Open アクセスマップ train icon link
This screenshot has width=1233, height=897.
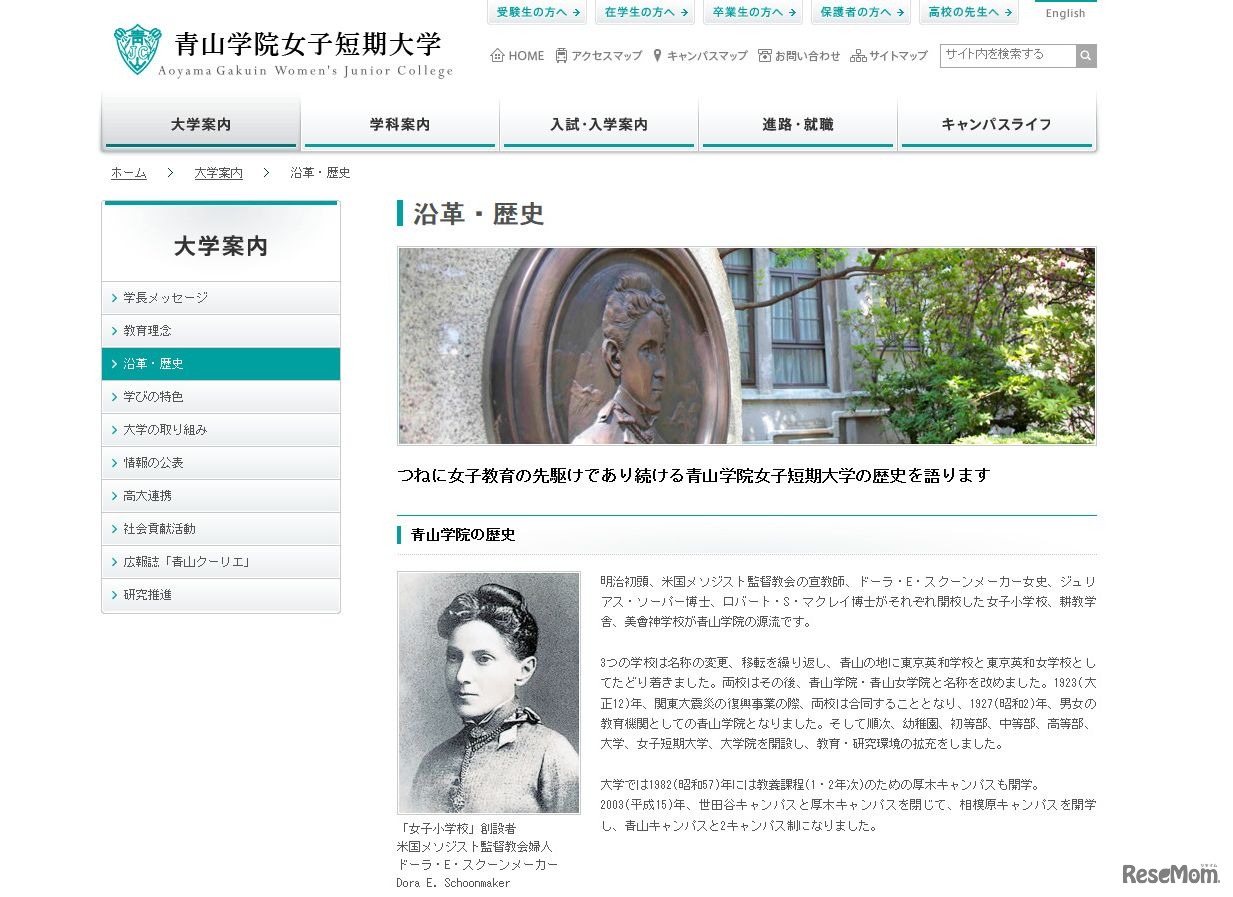tap(561, 55)
